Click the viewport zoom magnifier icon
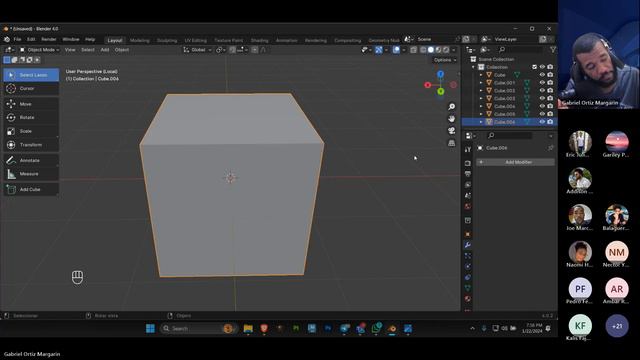The height and width of the screenshot is (360, 640). point(451,107)
